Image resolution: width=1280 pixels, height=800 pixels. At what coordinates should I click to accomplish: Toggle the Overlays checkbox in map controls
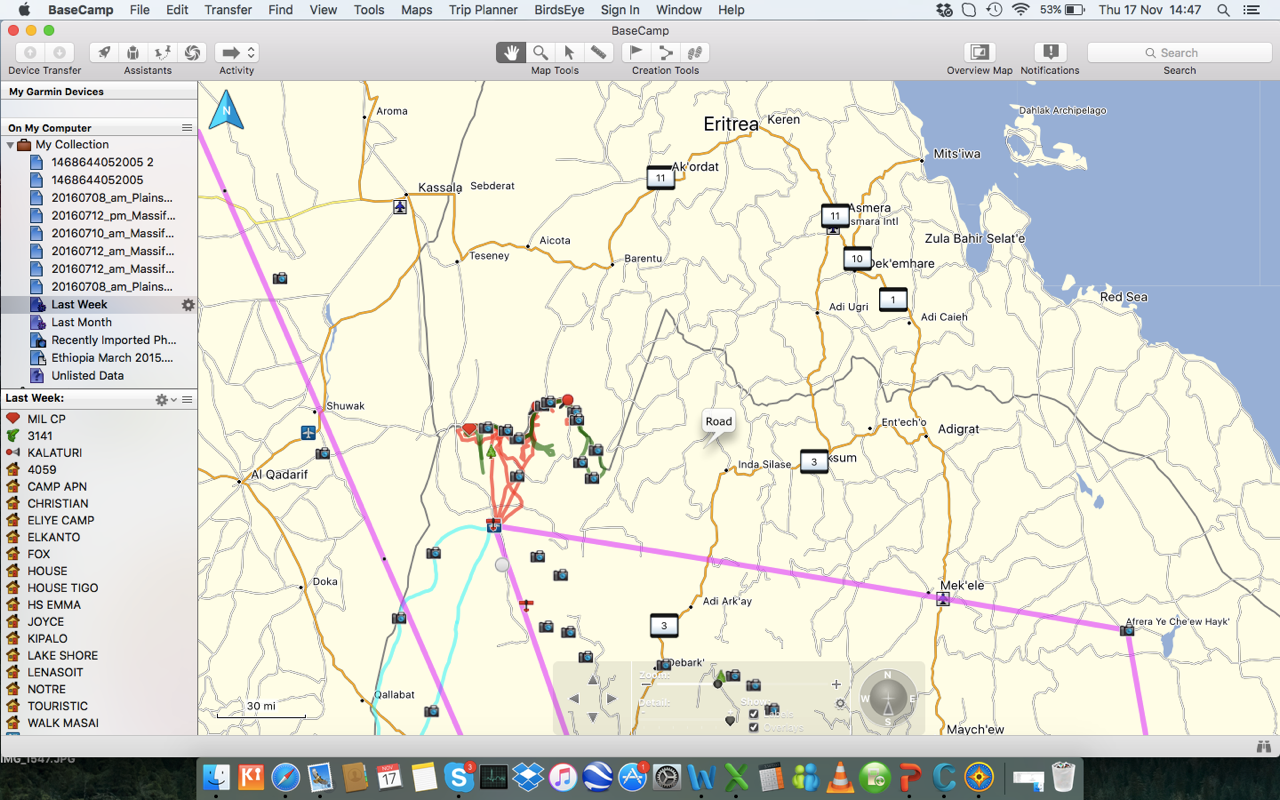pyautogui.click(x=753, y=727)
